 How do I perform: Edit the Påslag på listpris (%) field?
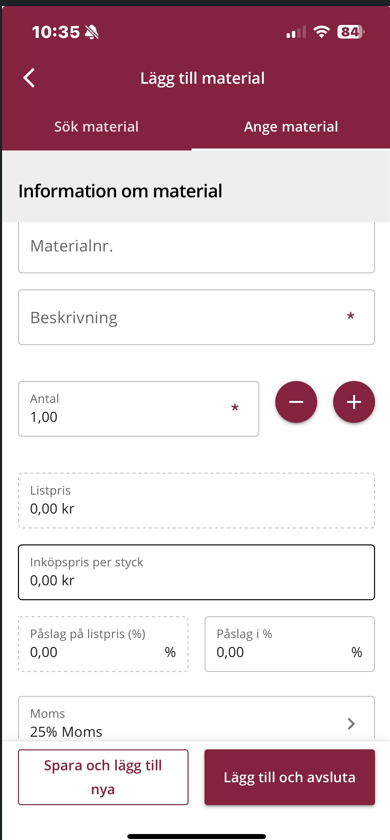tap(103, 644)
